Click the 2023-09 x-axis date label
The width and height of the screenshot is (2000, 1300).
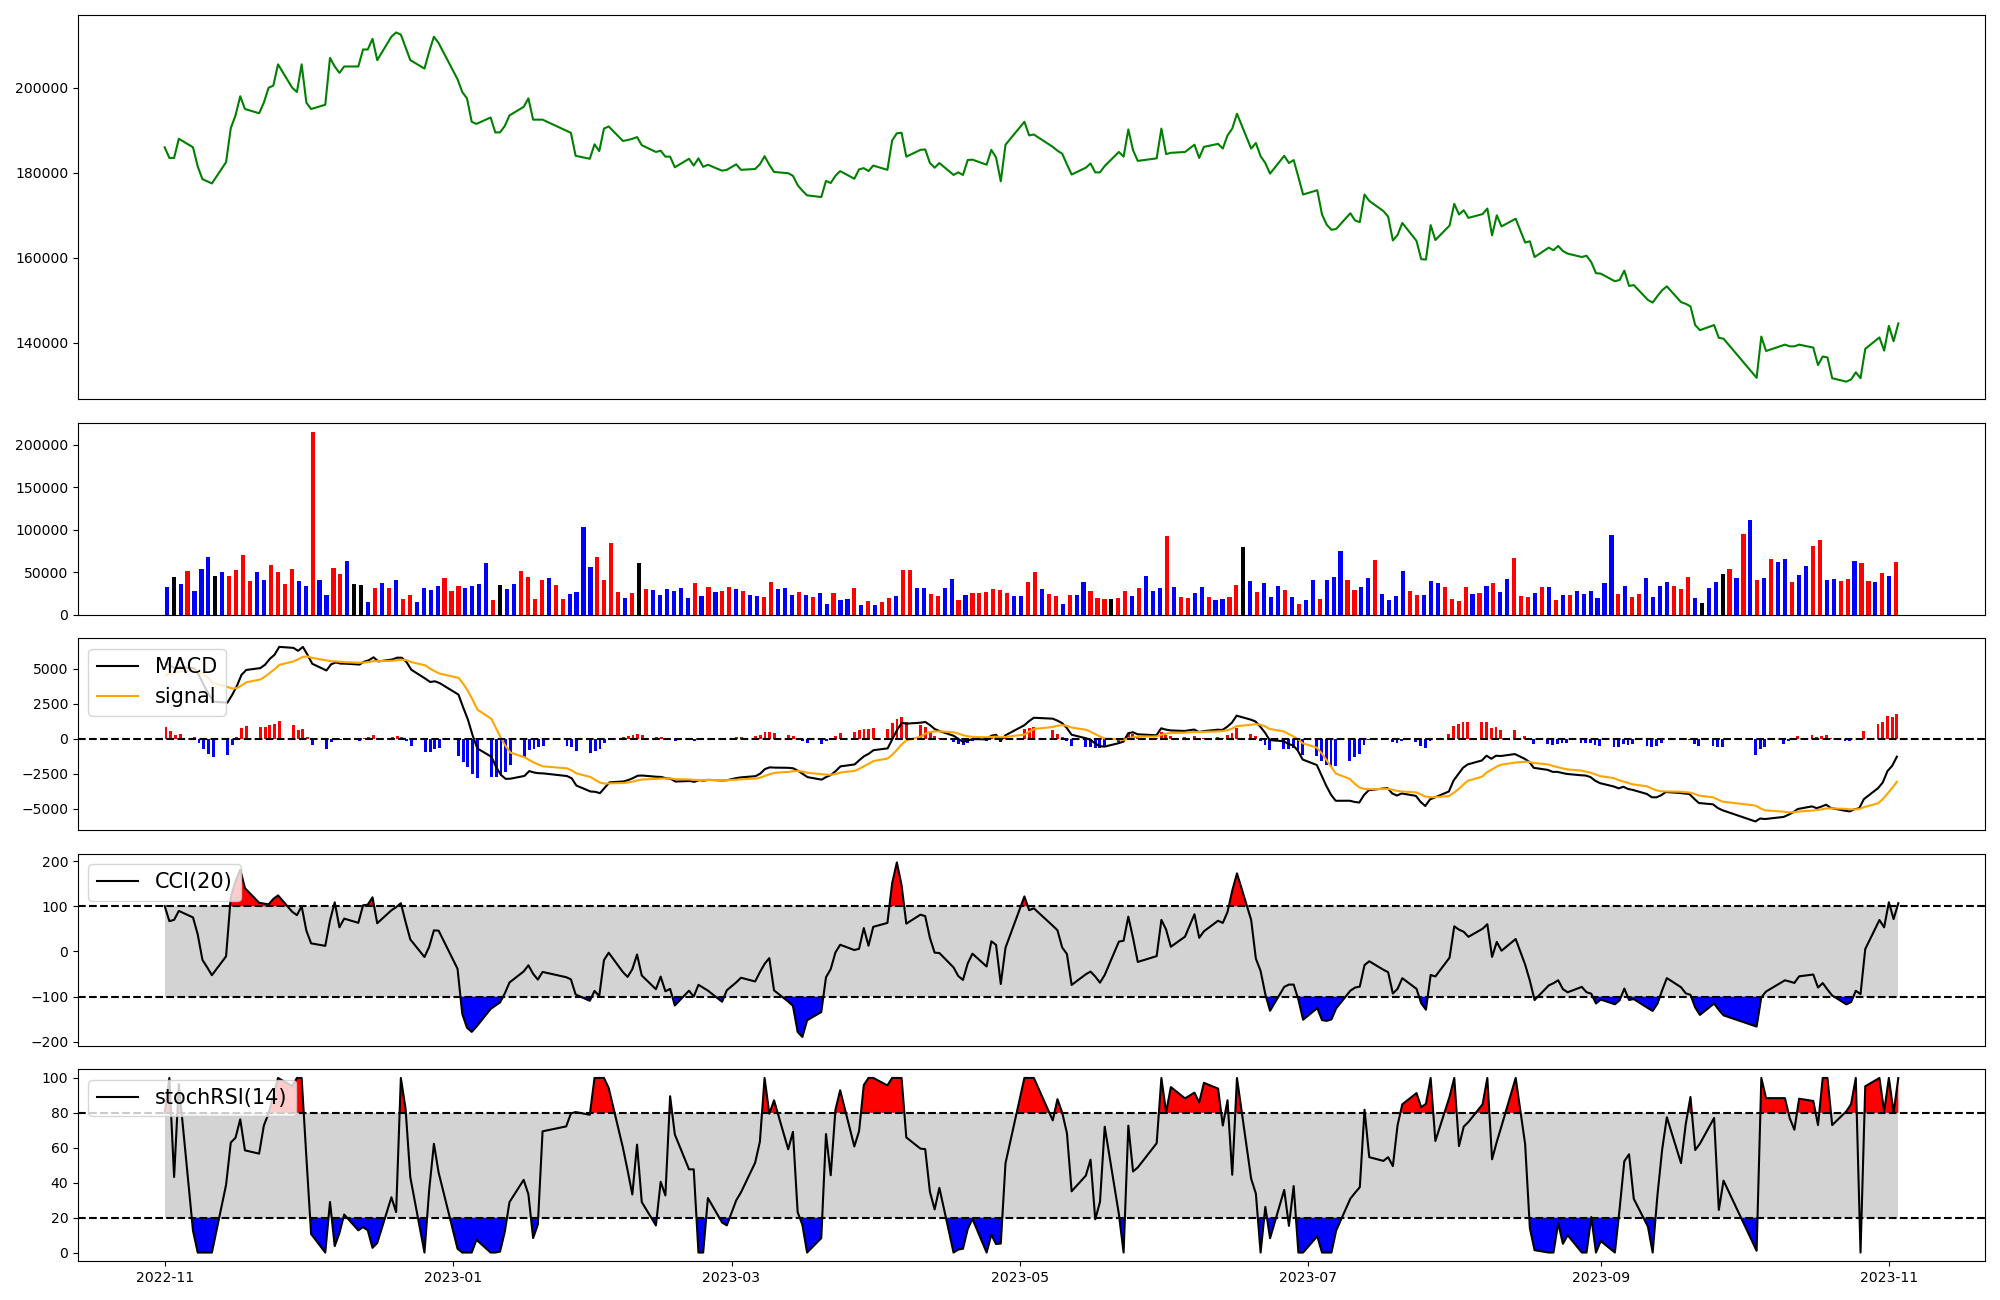[1601, 1277]
